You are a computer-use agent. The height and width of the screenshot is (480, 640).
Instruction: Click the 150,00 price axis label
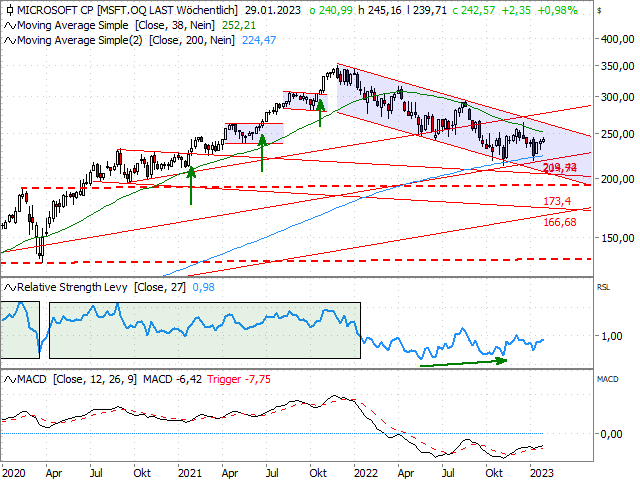pyautogui.click(x=618, y=238)
